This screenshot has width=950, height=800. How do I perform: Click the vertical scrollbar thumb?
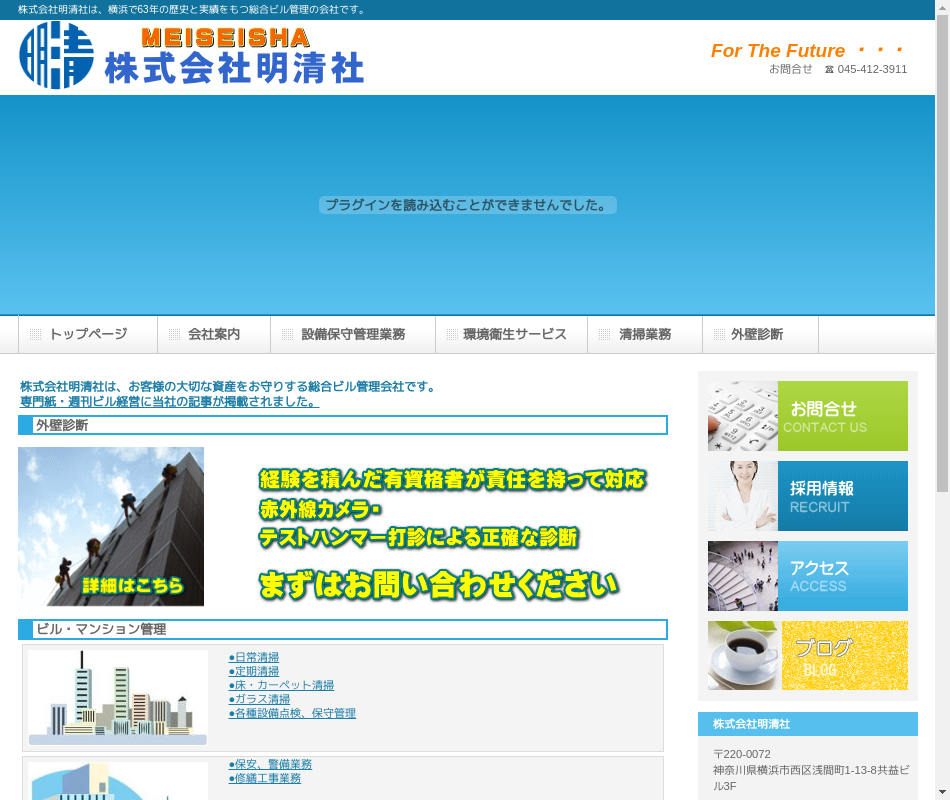943,253
